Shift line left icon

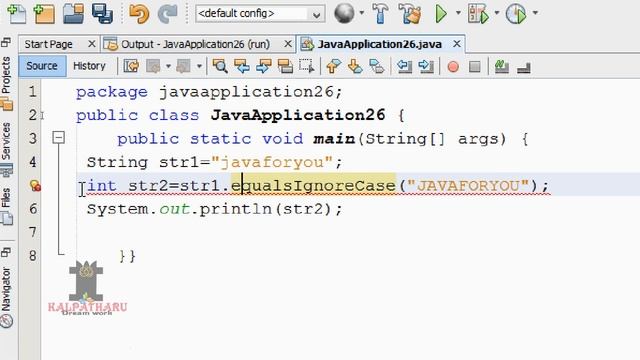(404, 66)
